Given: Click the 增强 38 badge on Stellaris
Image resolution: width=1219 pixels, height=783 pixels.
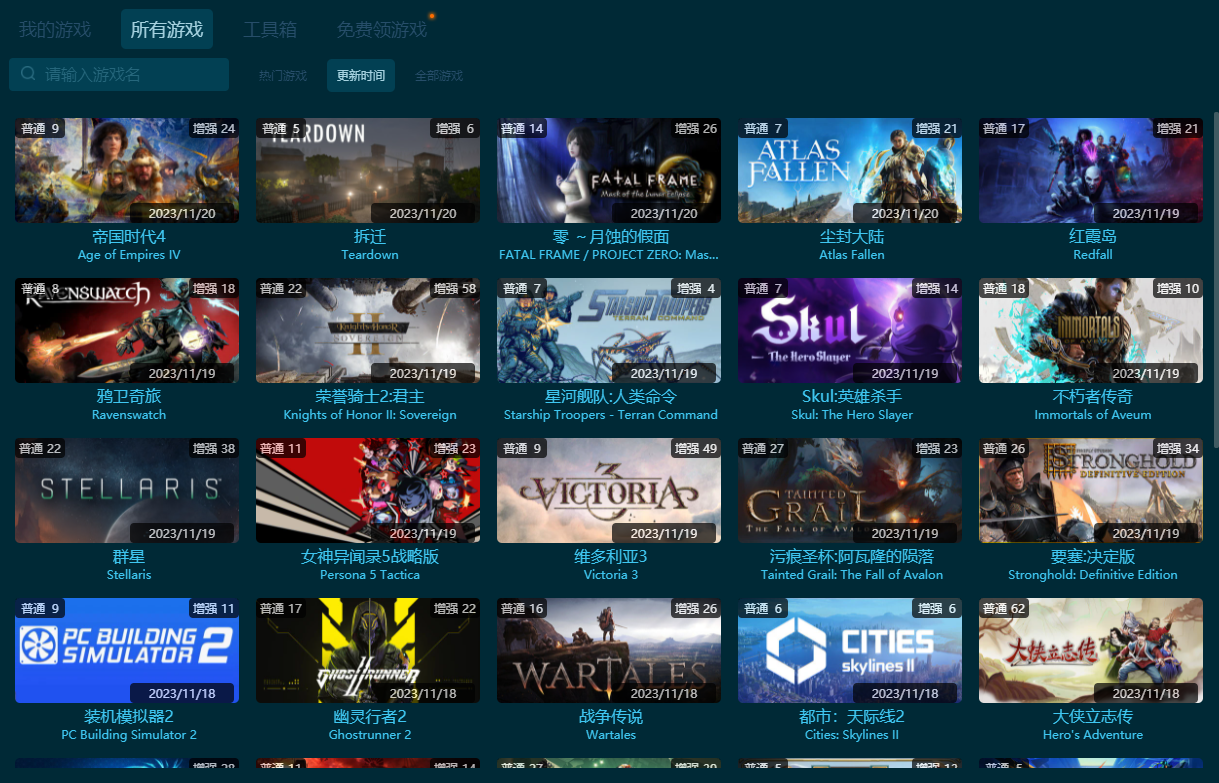Looking at the screenshot, I should coord(214,449).
